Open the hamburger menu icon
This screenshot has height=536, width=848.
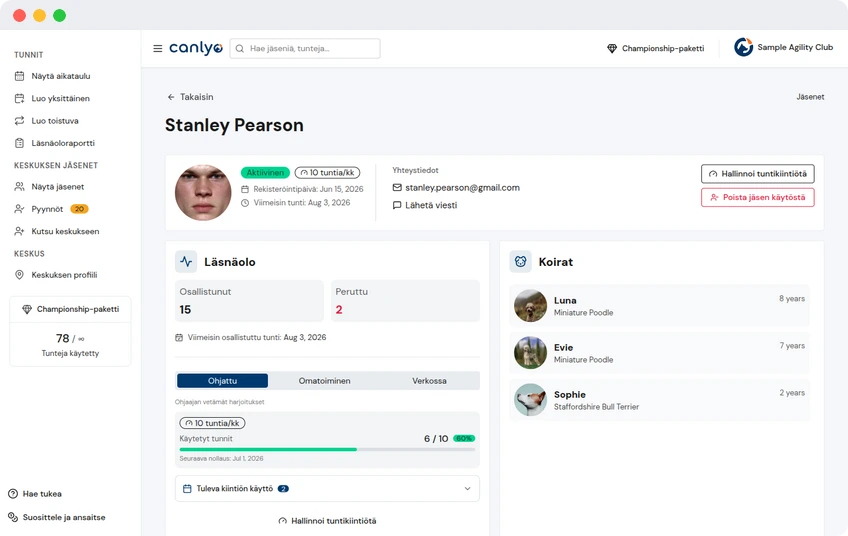click(157, 49)
